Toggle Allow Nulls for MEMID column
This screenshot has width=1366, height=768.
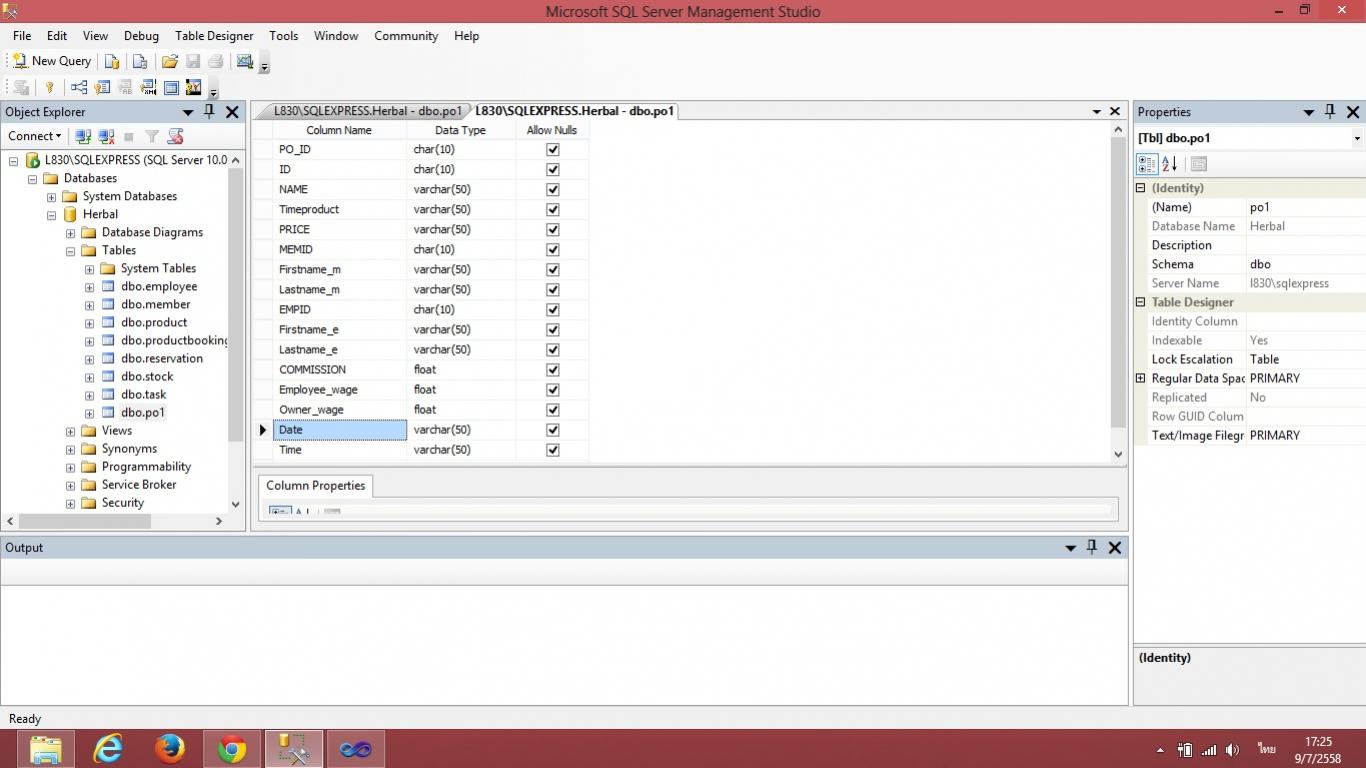pos(553,250)
